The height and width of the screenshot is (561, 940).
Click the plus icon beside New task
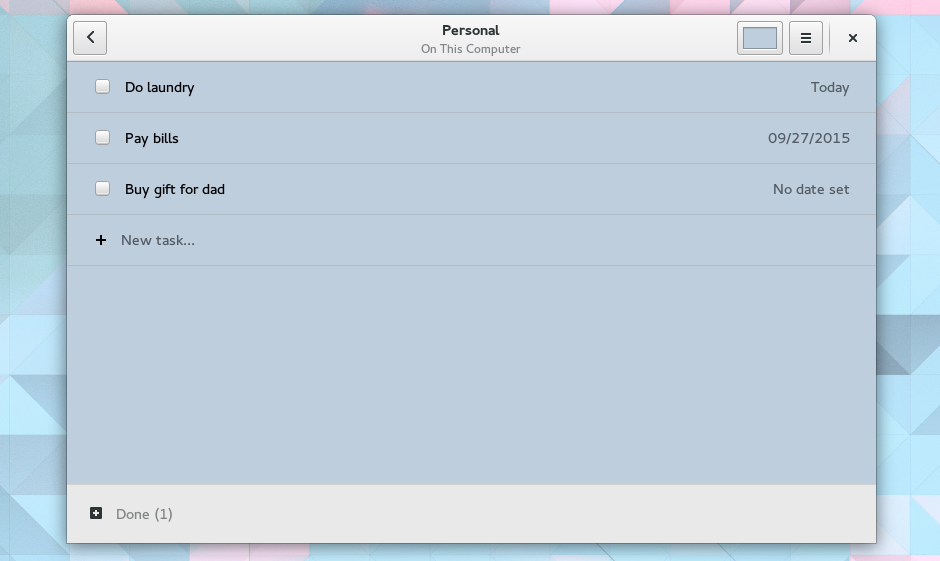coord(101,240)
